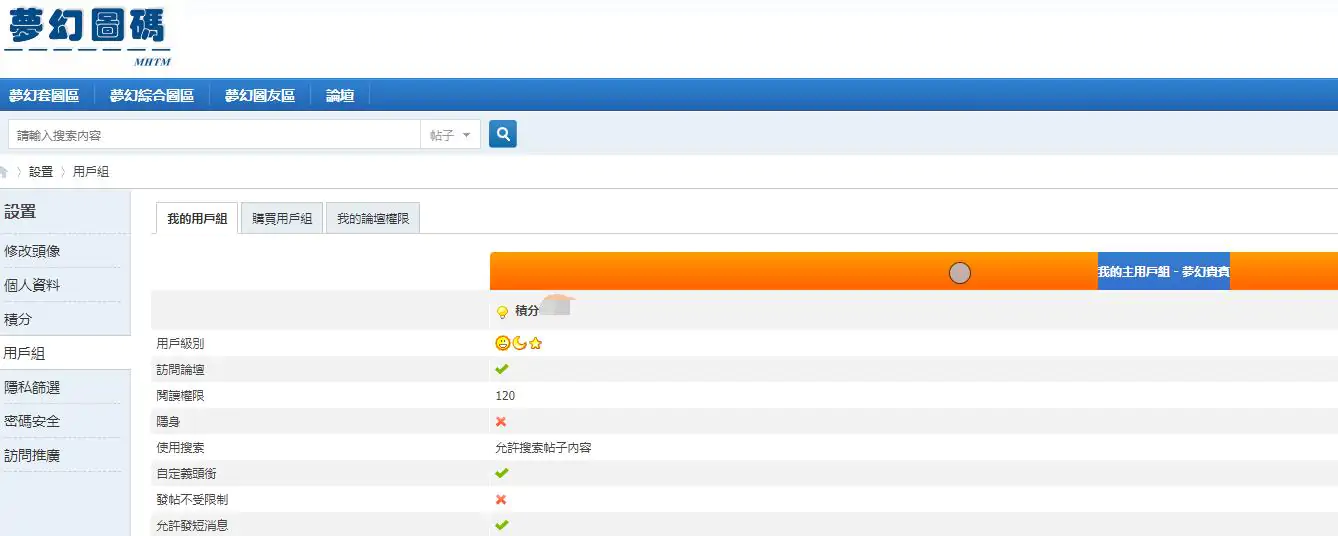Click the lightbulb icon beside 積分
Image resolution: width=1338 pixels, height=536 pixels.
[x=502, y=312]
